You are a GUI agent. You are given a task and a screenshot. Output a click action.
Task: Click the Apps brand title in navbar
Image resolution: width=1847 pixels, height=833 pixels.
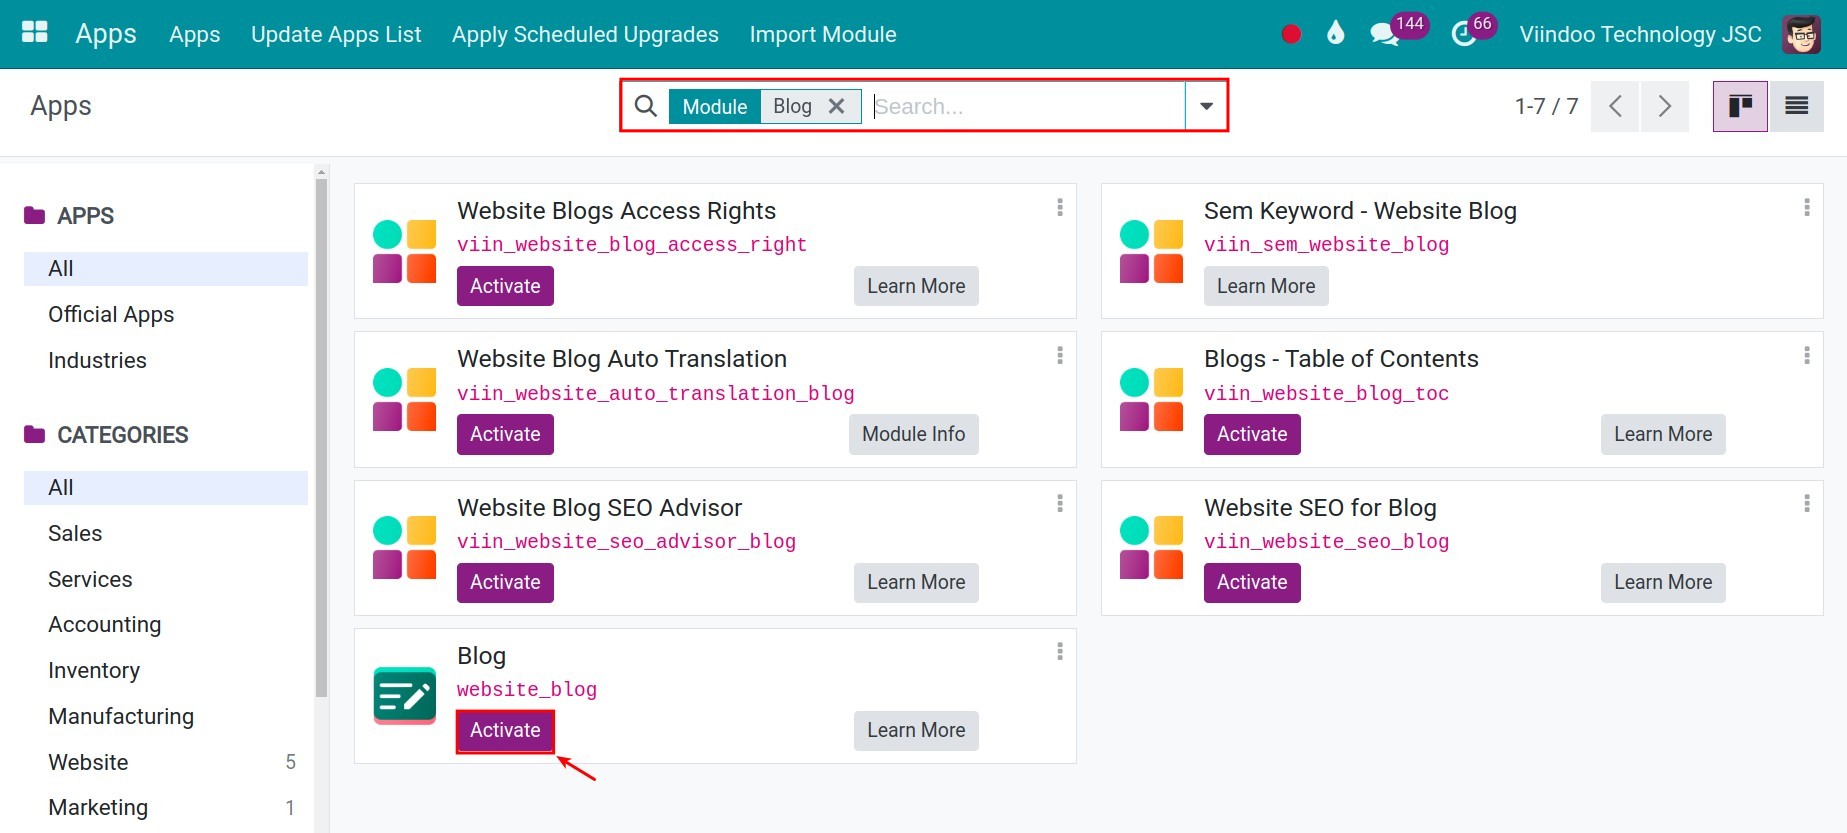point(106,33)
